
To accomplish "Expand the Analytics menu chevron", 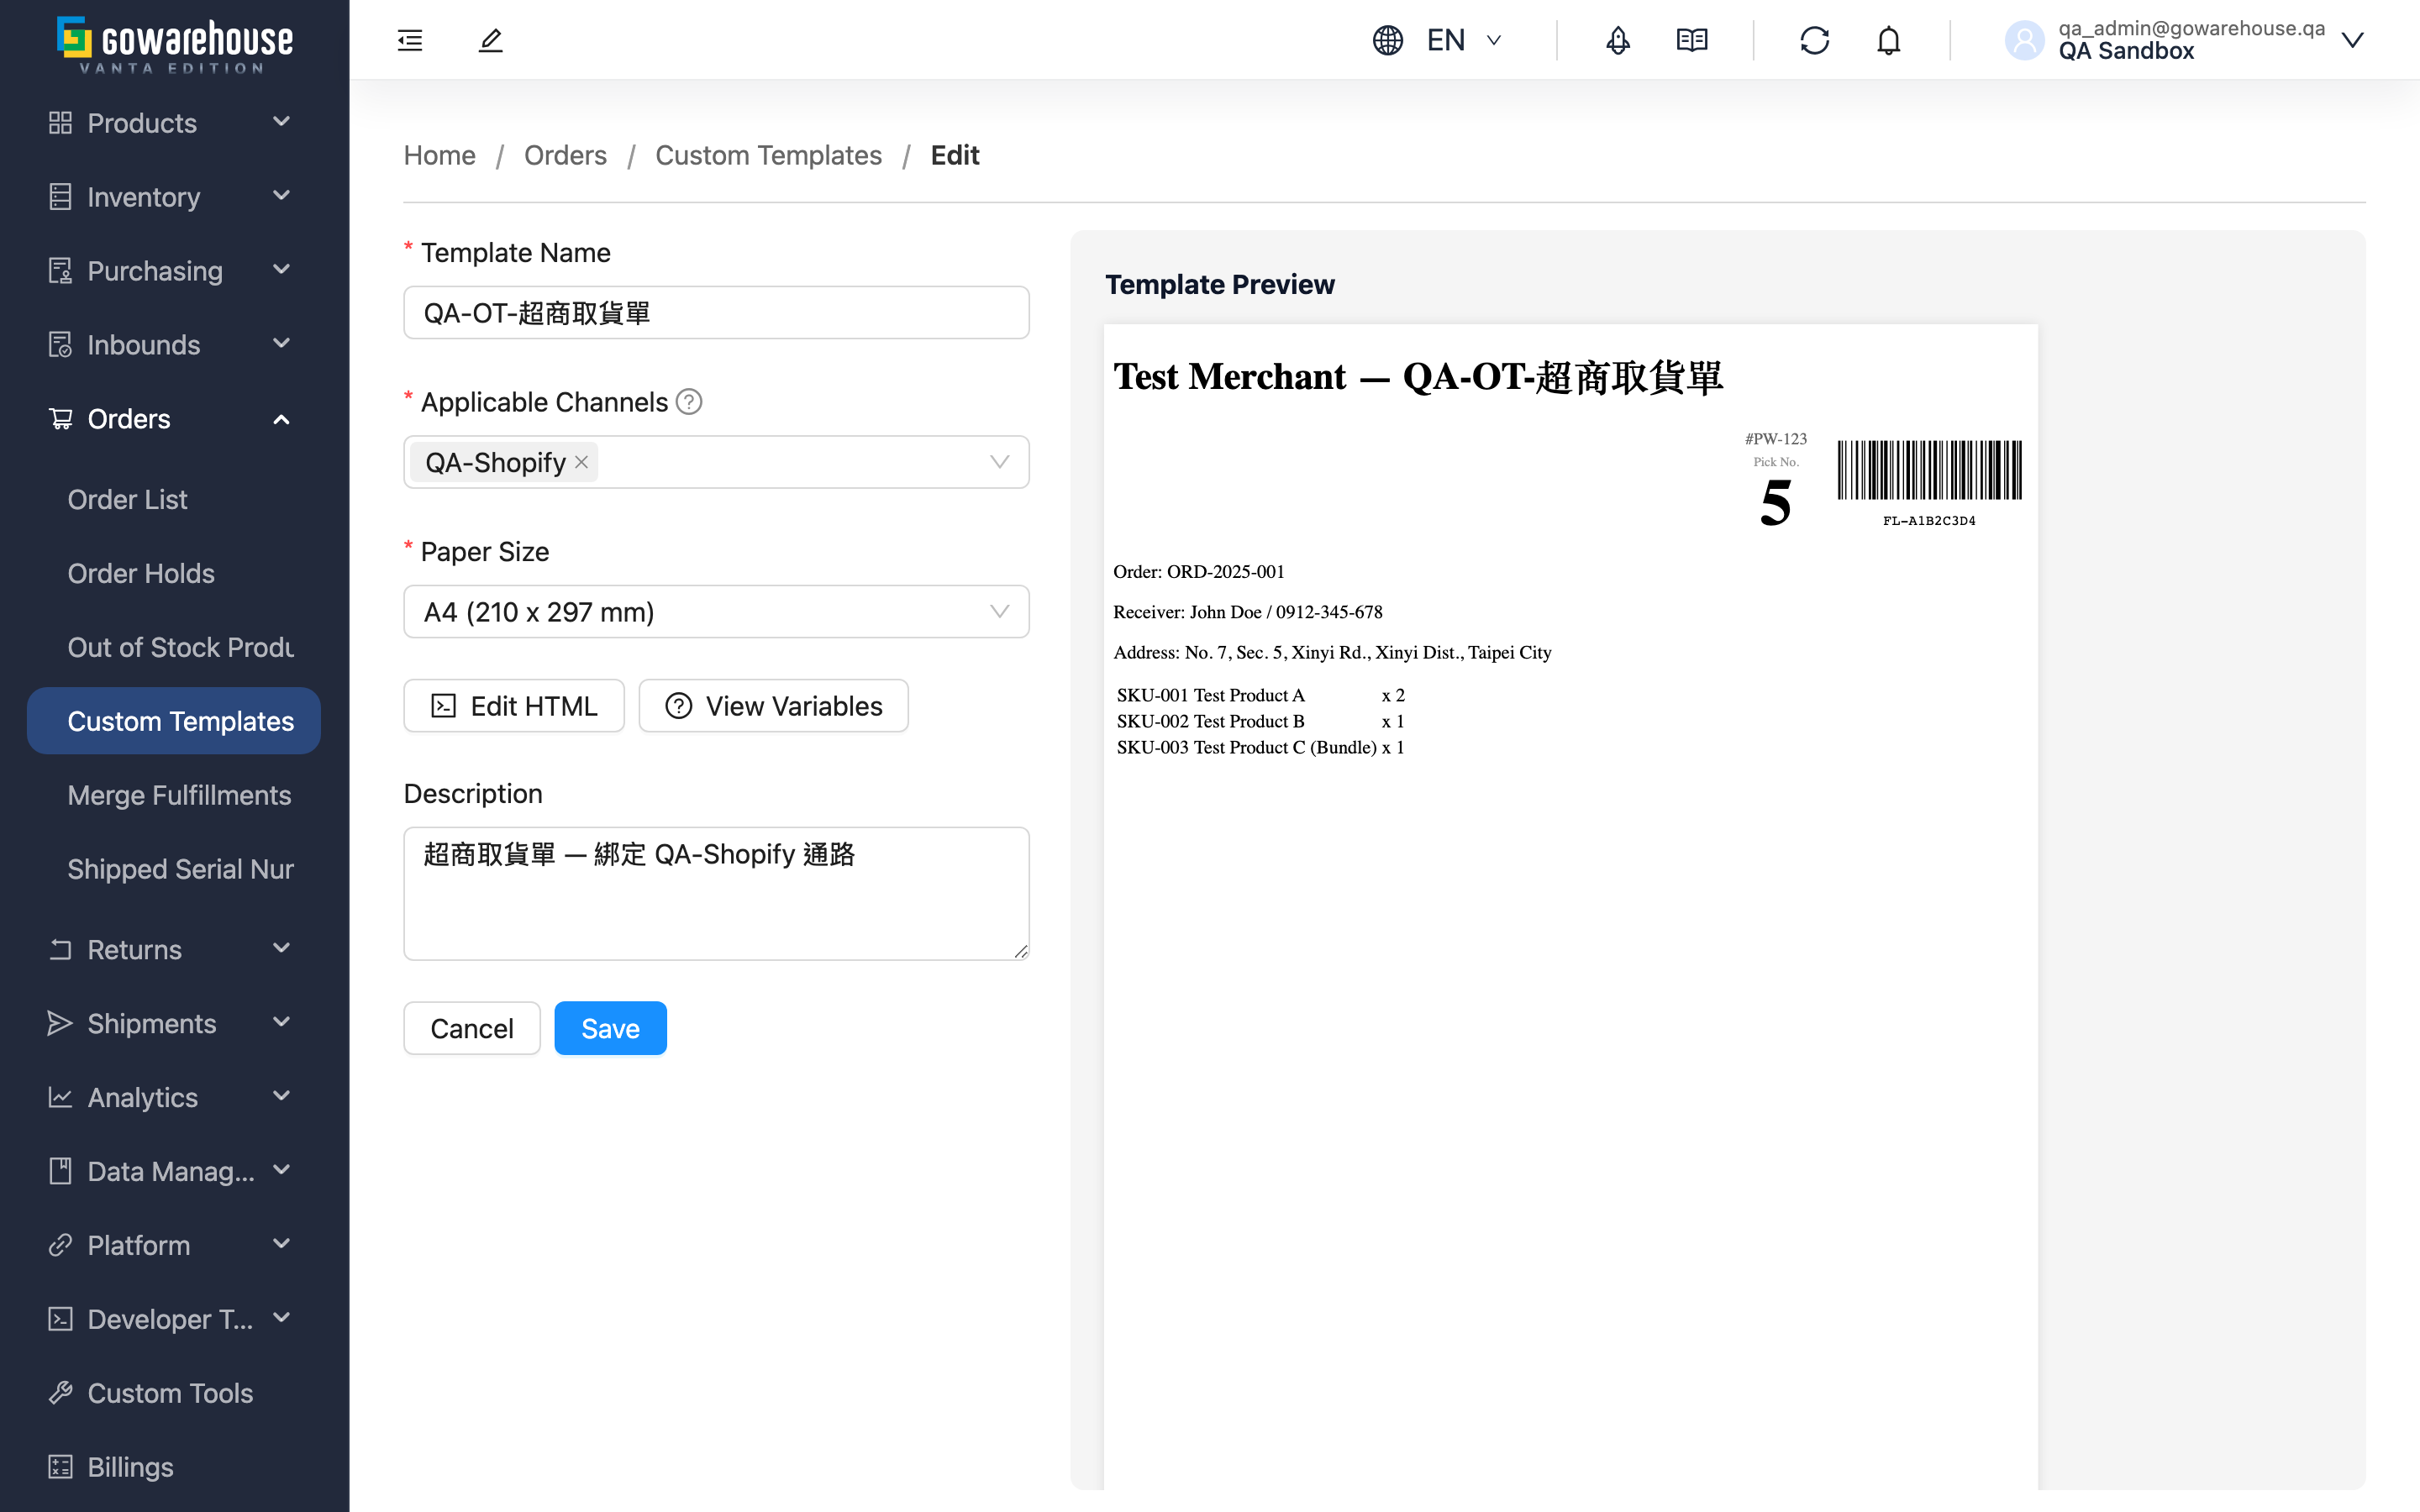I will click(x=282, y=1096).
